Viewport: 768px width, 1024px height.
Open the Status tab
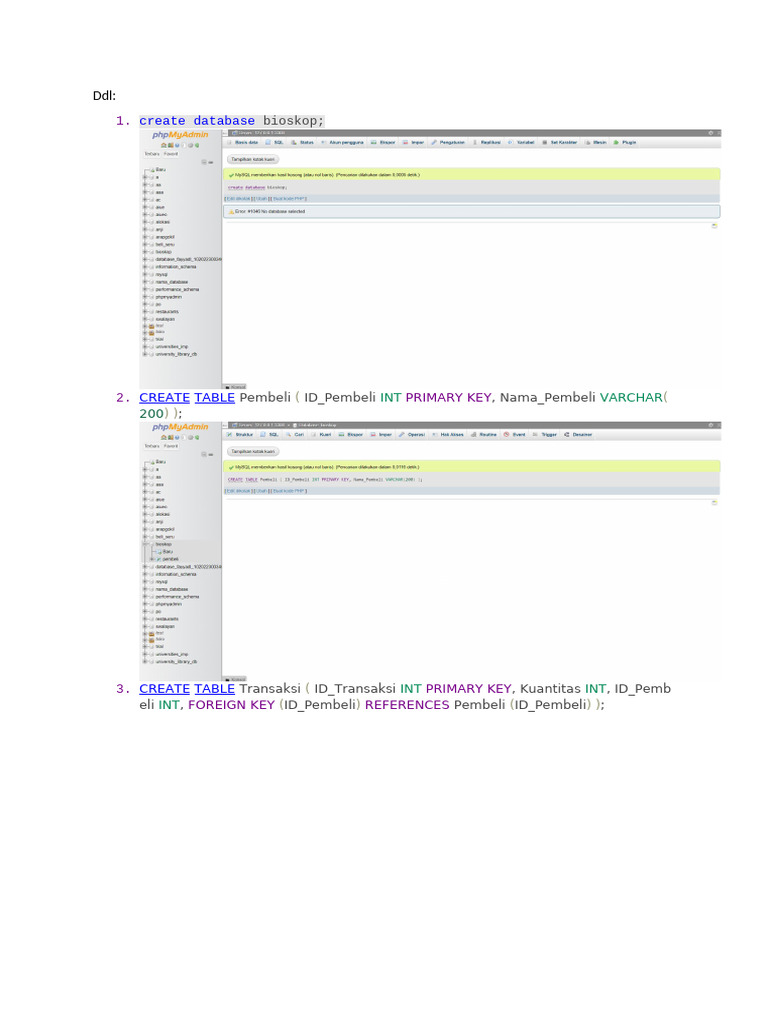[x=303, y=142]
